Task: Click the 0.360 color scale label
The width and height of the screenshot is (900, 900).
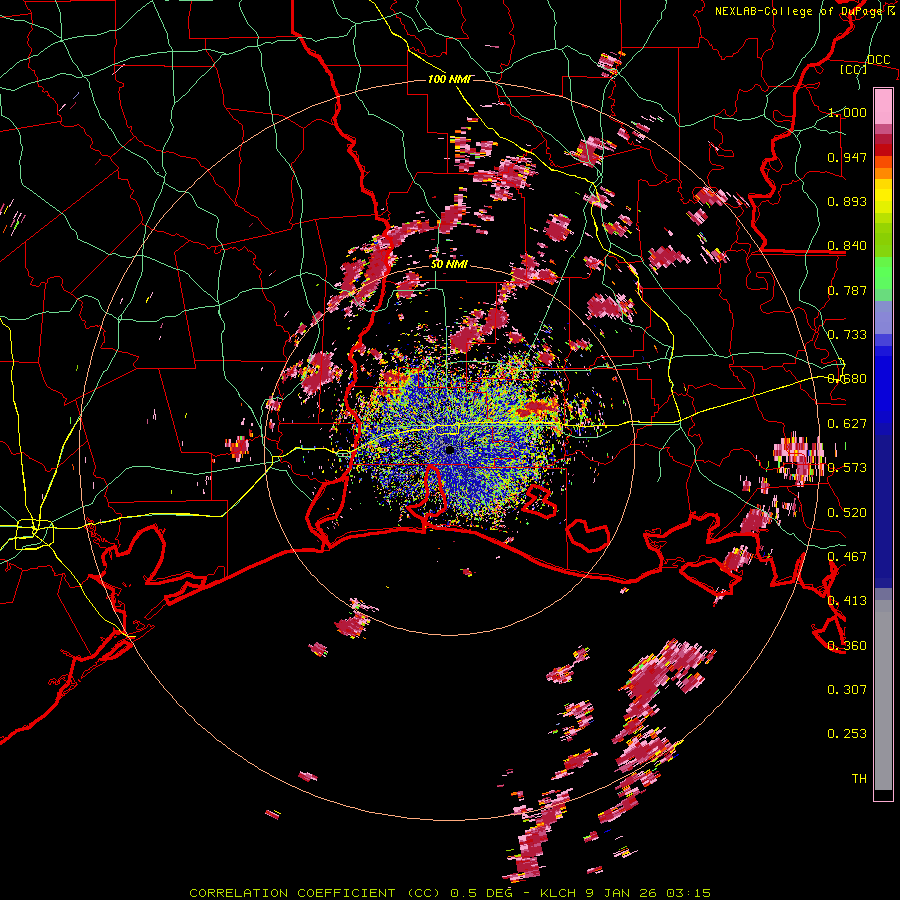Action: click(847, 646)
